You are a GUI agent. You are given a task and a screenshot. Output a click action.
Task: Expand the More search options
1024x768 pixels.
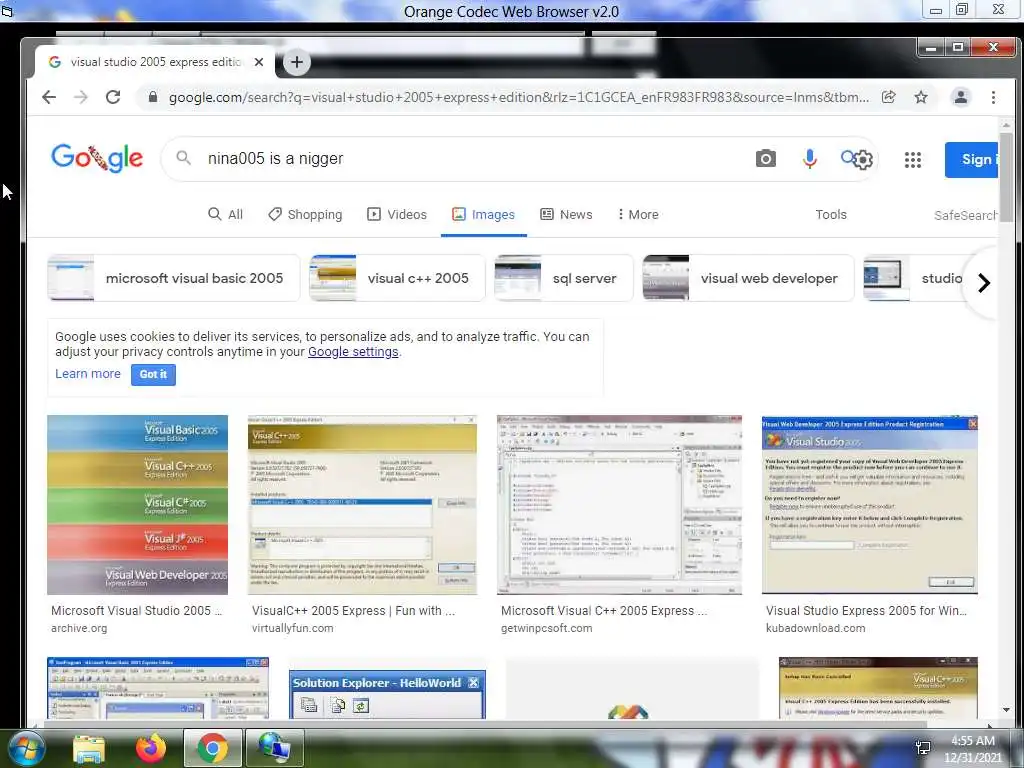(x=638, y=214)
